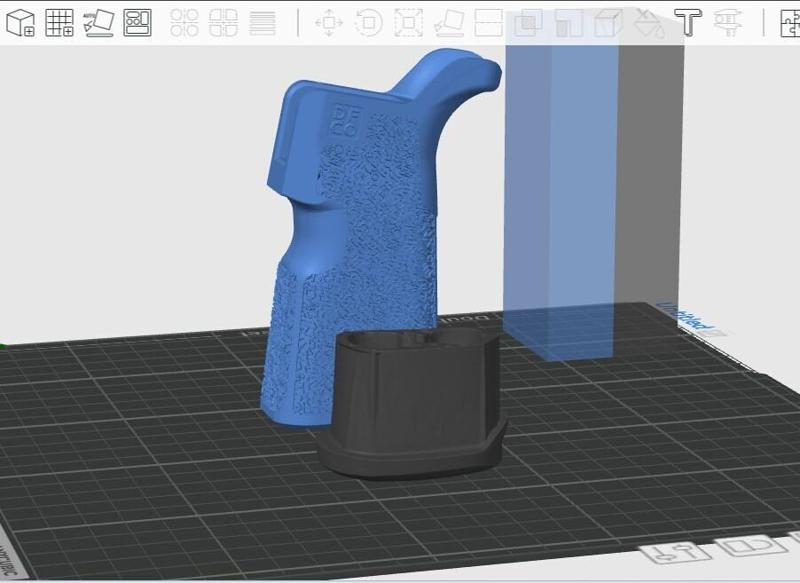This screenshot has width=800, height=583.
Task: Open the Variable layer height tool
Action: click(x=263, y=23)
